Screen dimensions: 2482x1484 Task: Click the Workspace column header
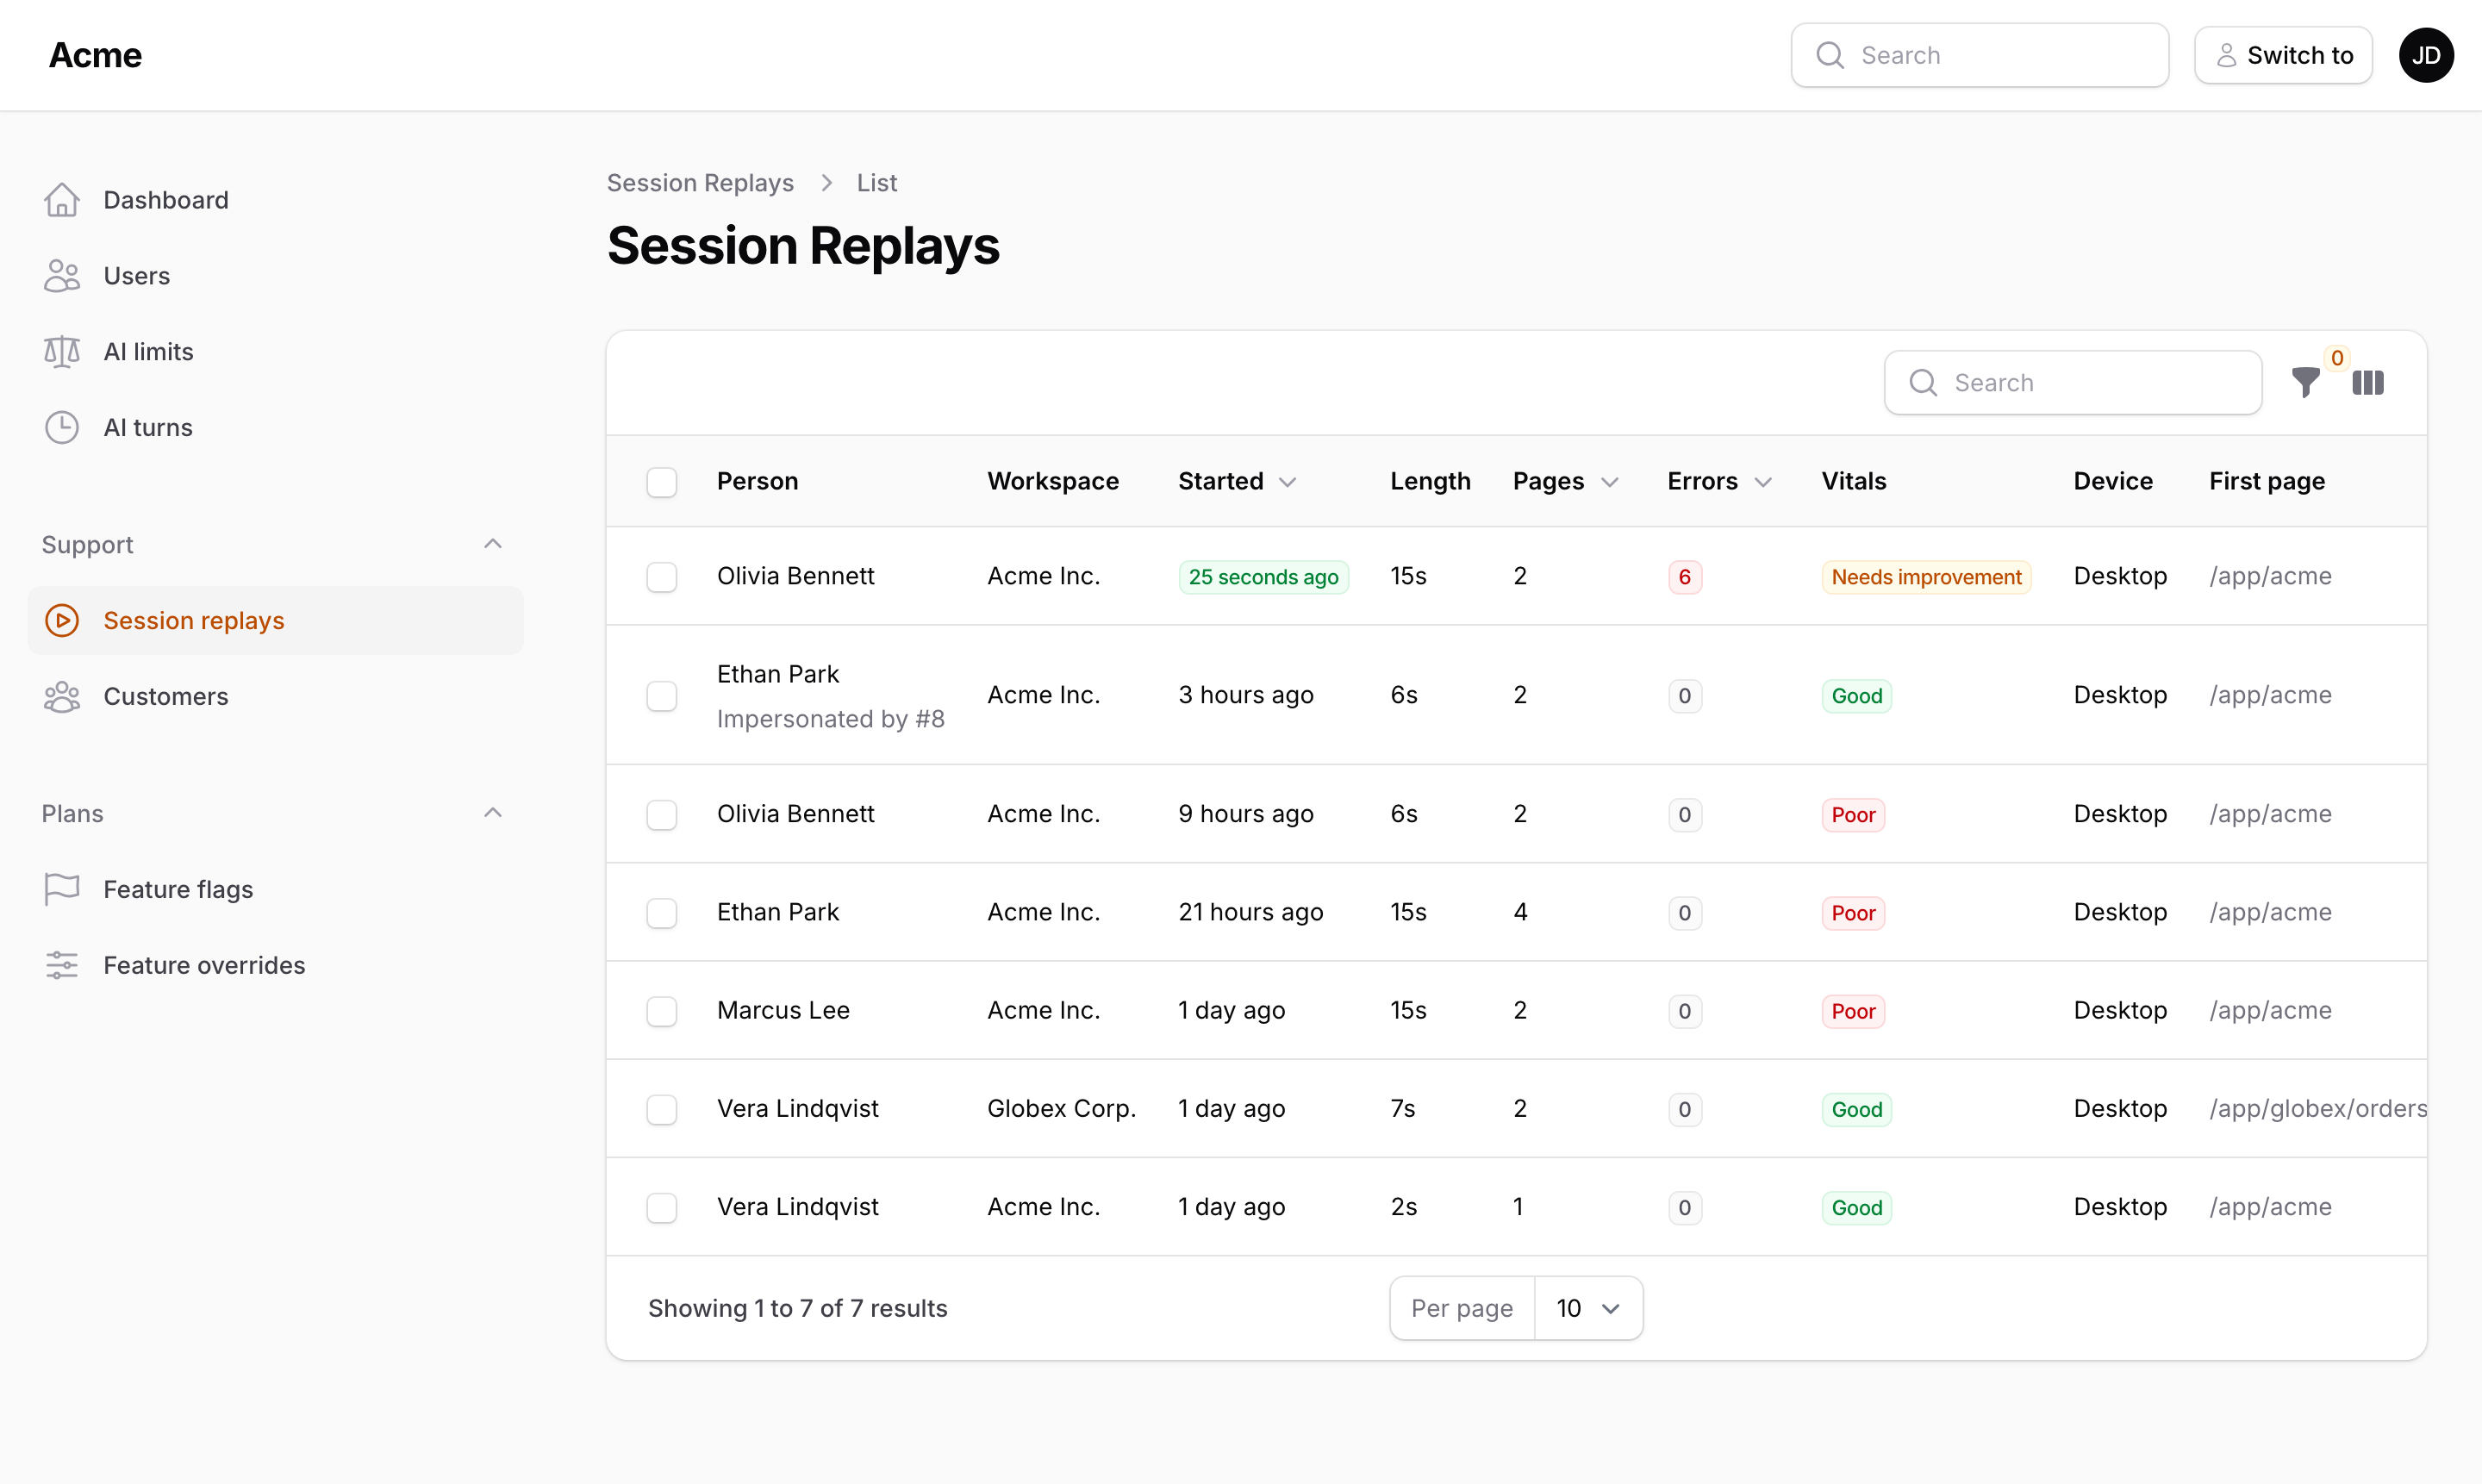(x=1052, y=482)
